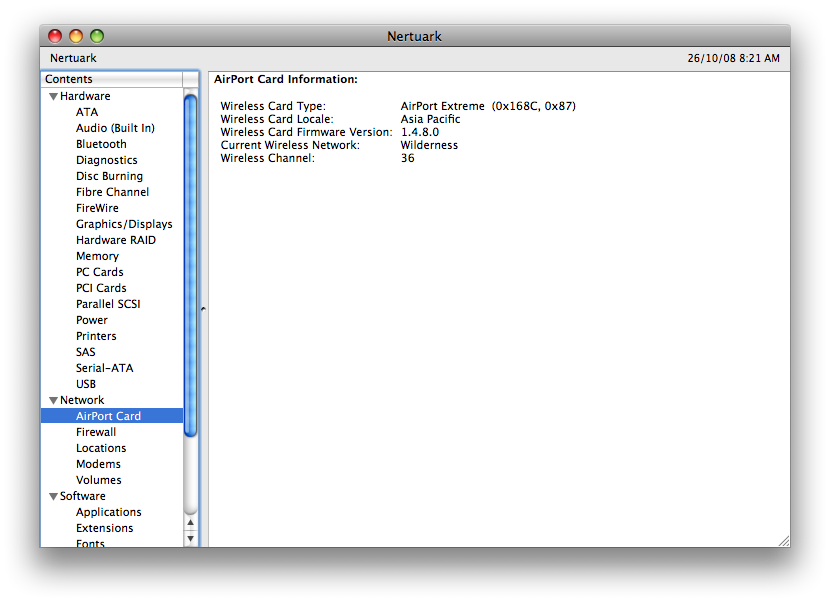Collapse the Hardware category triangle
Viewport: 830px width, 602px height.
pyautogui.click(x=53, y=96)
